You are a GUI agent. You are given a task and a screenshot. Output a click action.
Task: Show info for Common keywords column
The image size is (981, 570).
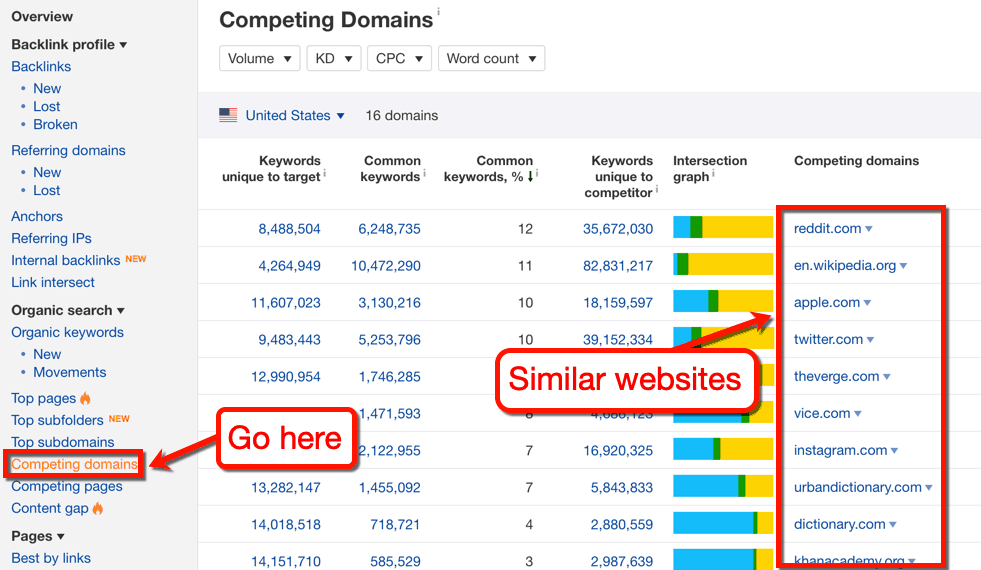[425, 173]
